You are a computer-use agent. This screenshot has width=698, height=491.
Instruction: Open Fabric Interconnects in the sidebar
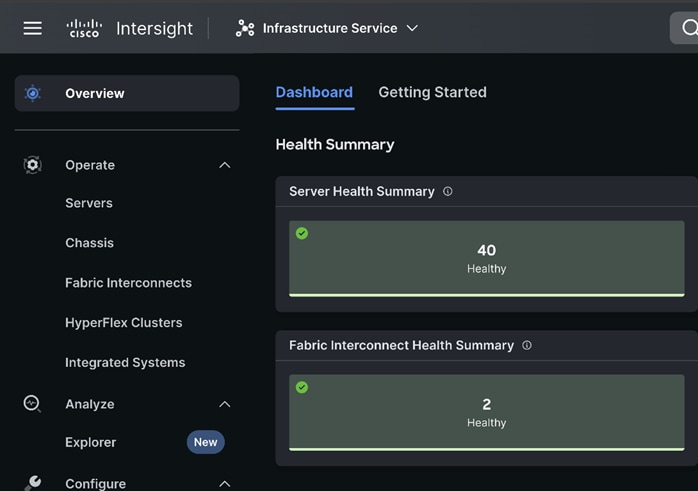[128, 283]
